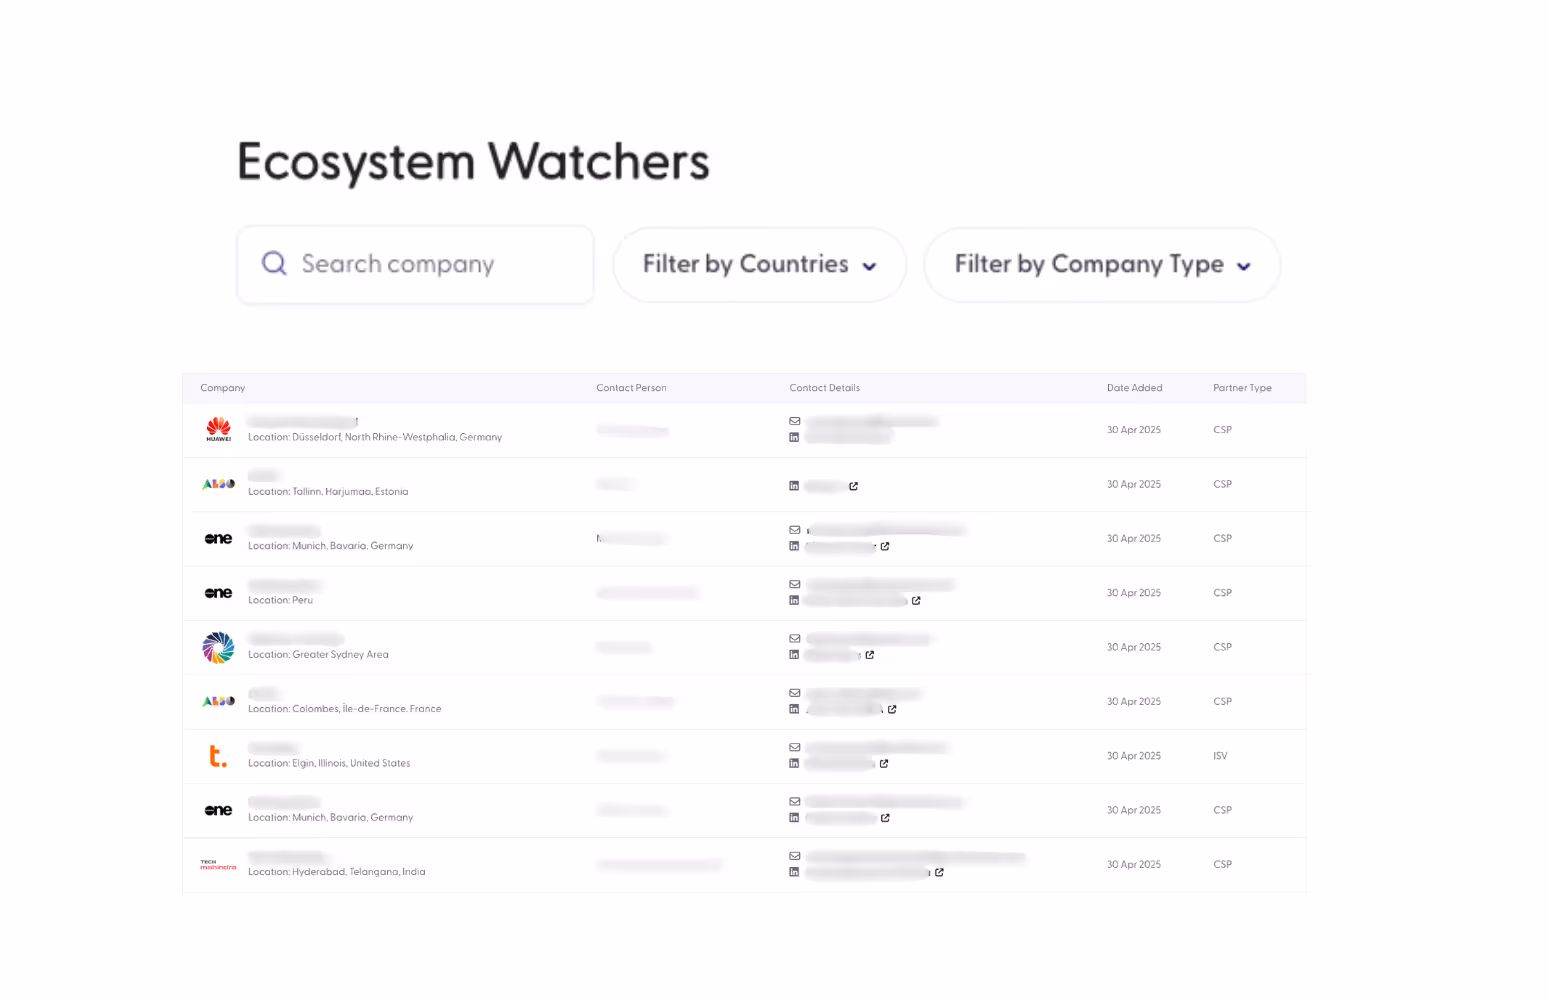Click the CSP partner type in the Düsseldorf row
The height and width of the screenshot is (1000, 1548).
[1223, 430]
